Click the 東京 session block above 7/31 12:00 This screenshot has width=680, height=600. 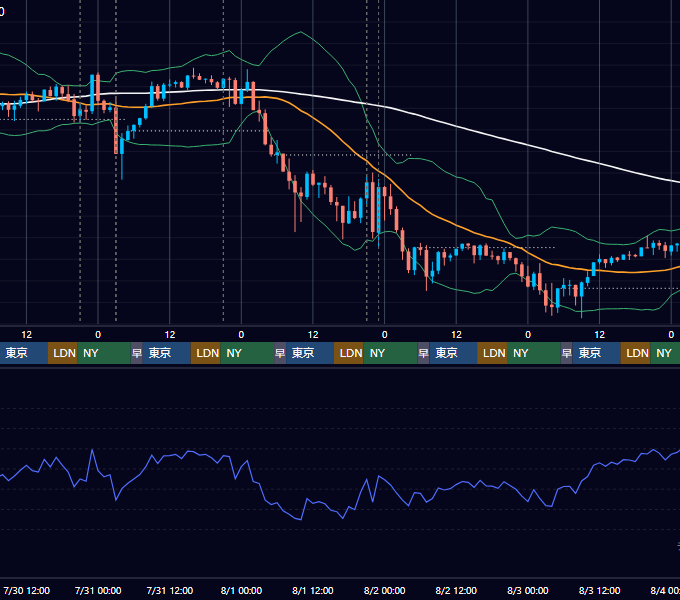pyautogui.click(x=167, y=353)
